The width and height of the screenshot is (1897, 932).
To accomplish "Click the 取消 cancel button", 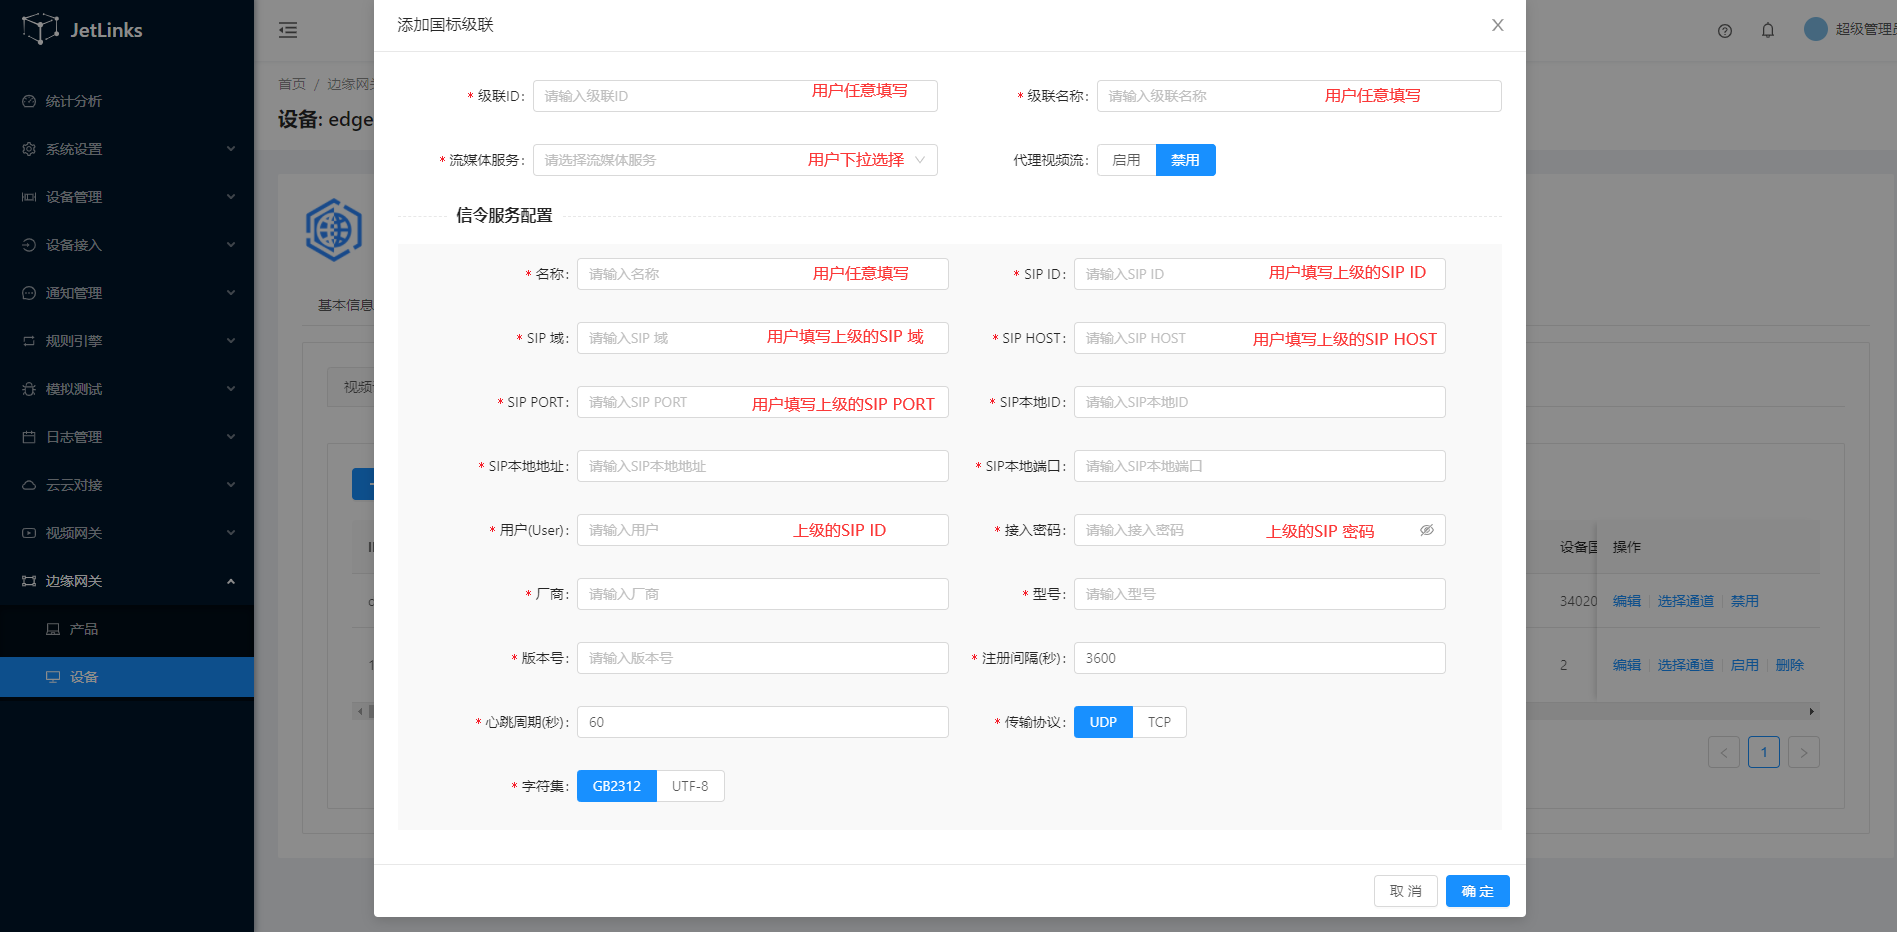I will (x=1405, y=891).
